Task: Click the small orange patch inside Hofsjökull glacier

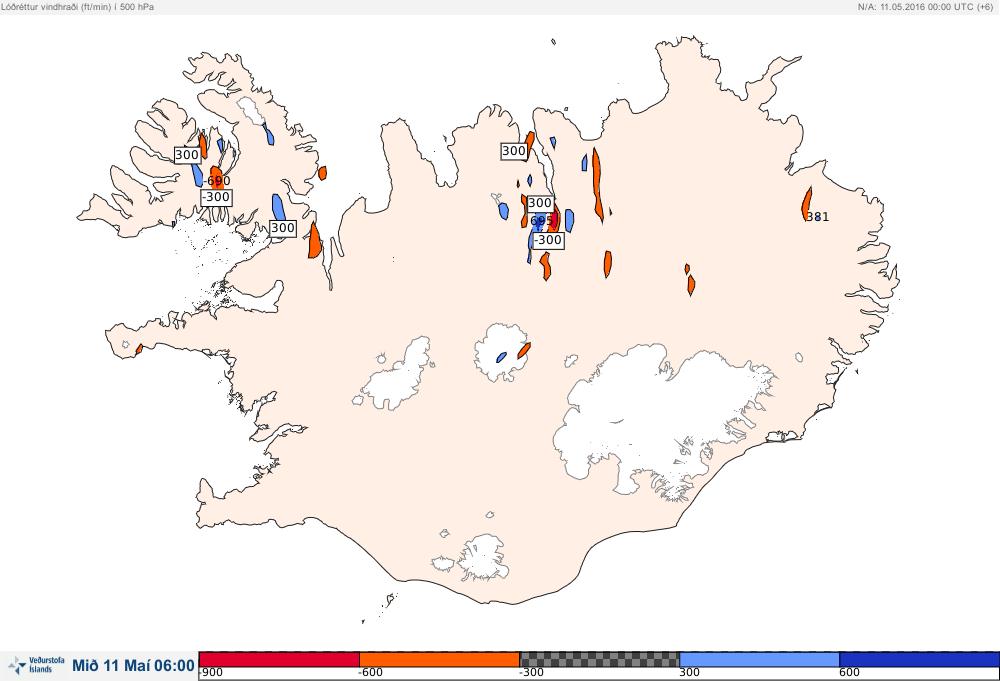Action: click(x=524, y=350)
